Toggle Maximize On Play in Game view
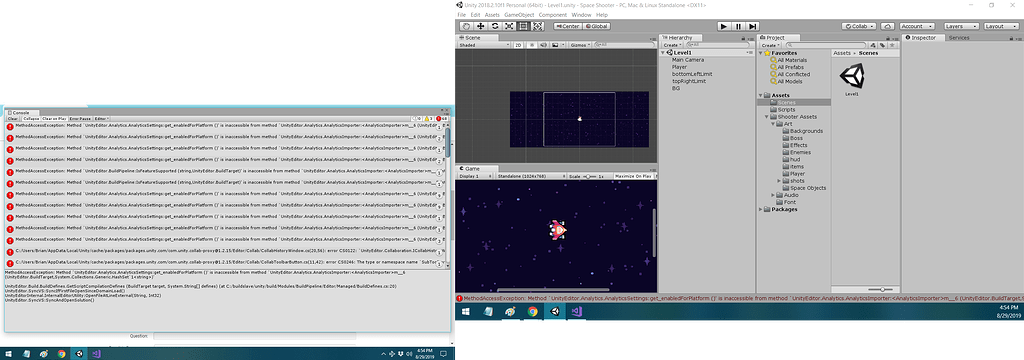The image size is (1024, 360). click(x=633, y=176)
